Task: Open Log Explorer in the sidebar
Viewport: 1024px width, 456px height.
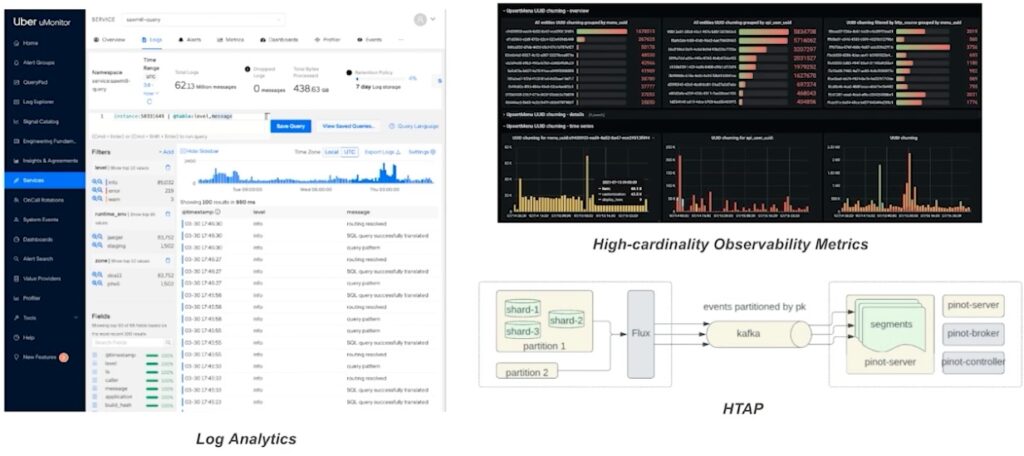Action: pos(37,101)
